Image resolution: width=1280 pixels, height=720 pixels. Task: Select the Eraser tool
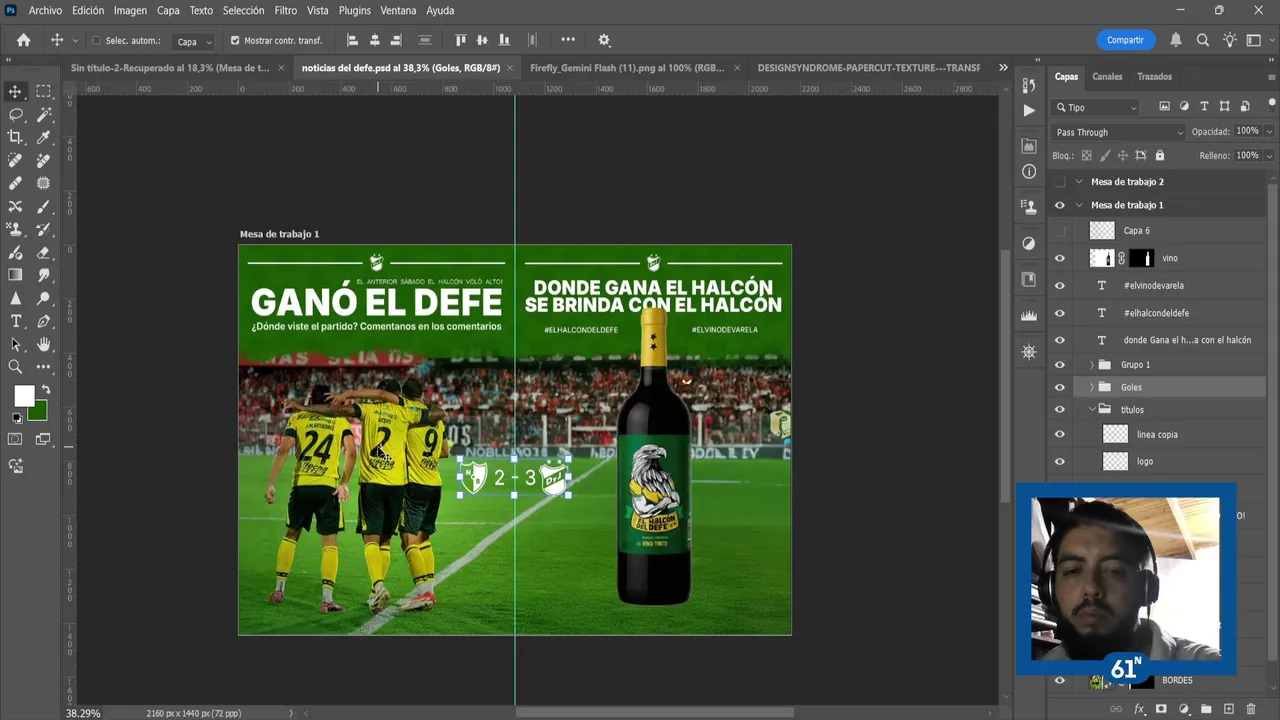44,252
